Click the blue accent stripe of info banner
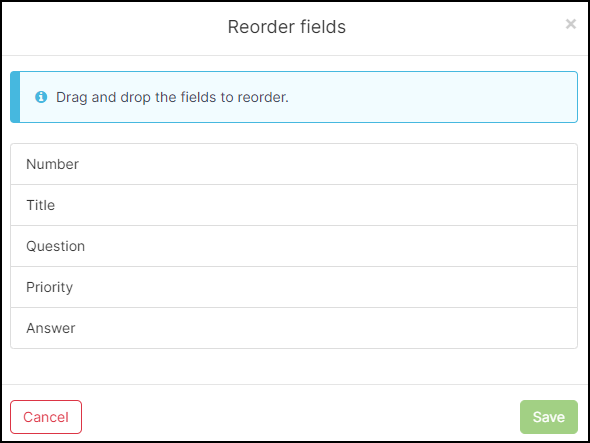The width and height of the screenshot is (590, 443). [15, 97]
